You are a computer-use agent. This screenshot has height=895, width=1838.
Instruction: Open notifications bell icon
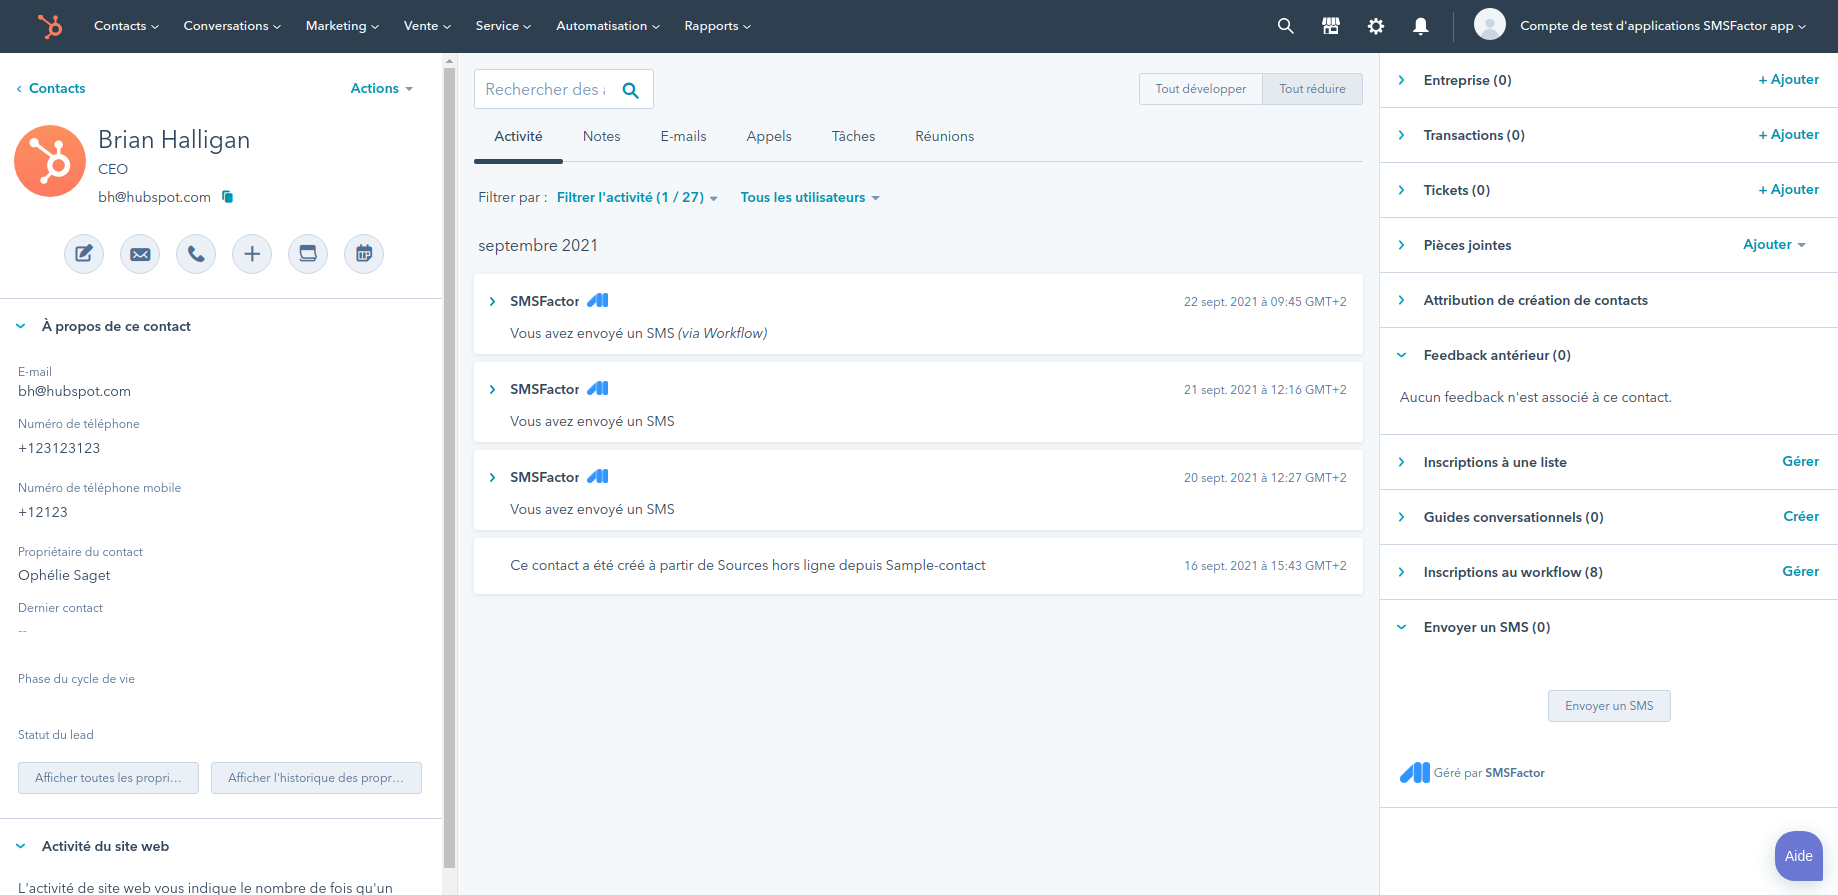point(1421,26)
